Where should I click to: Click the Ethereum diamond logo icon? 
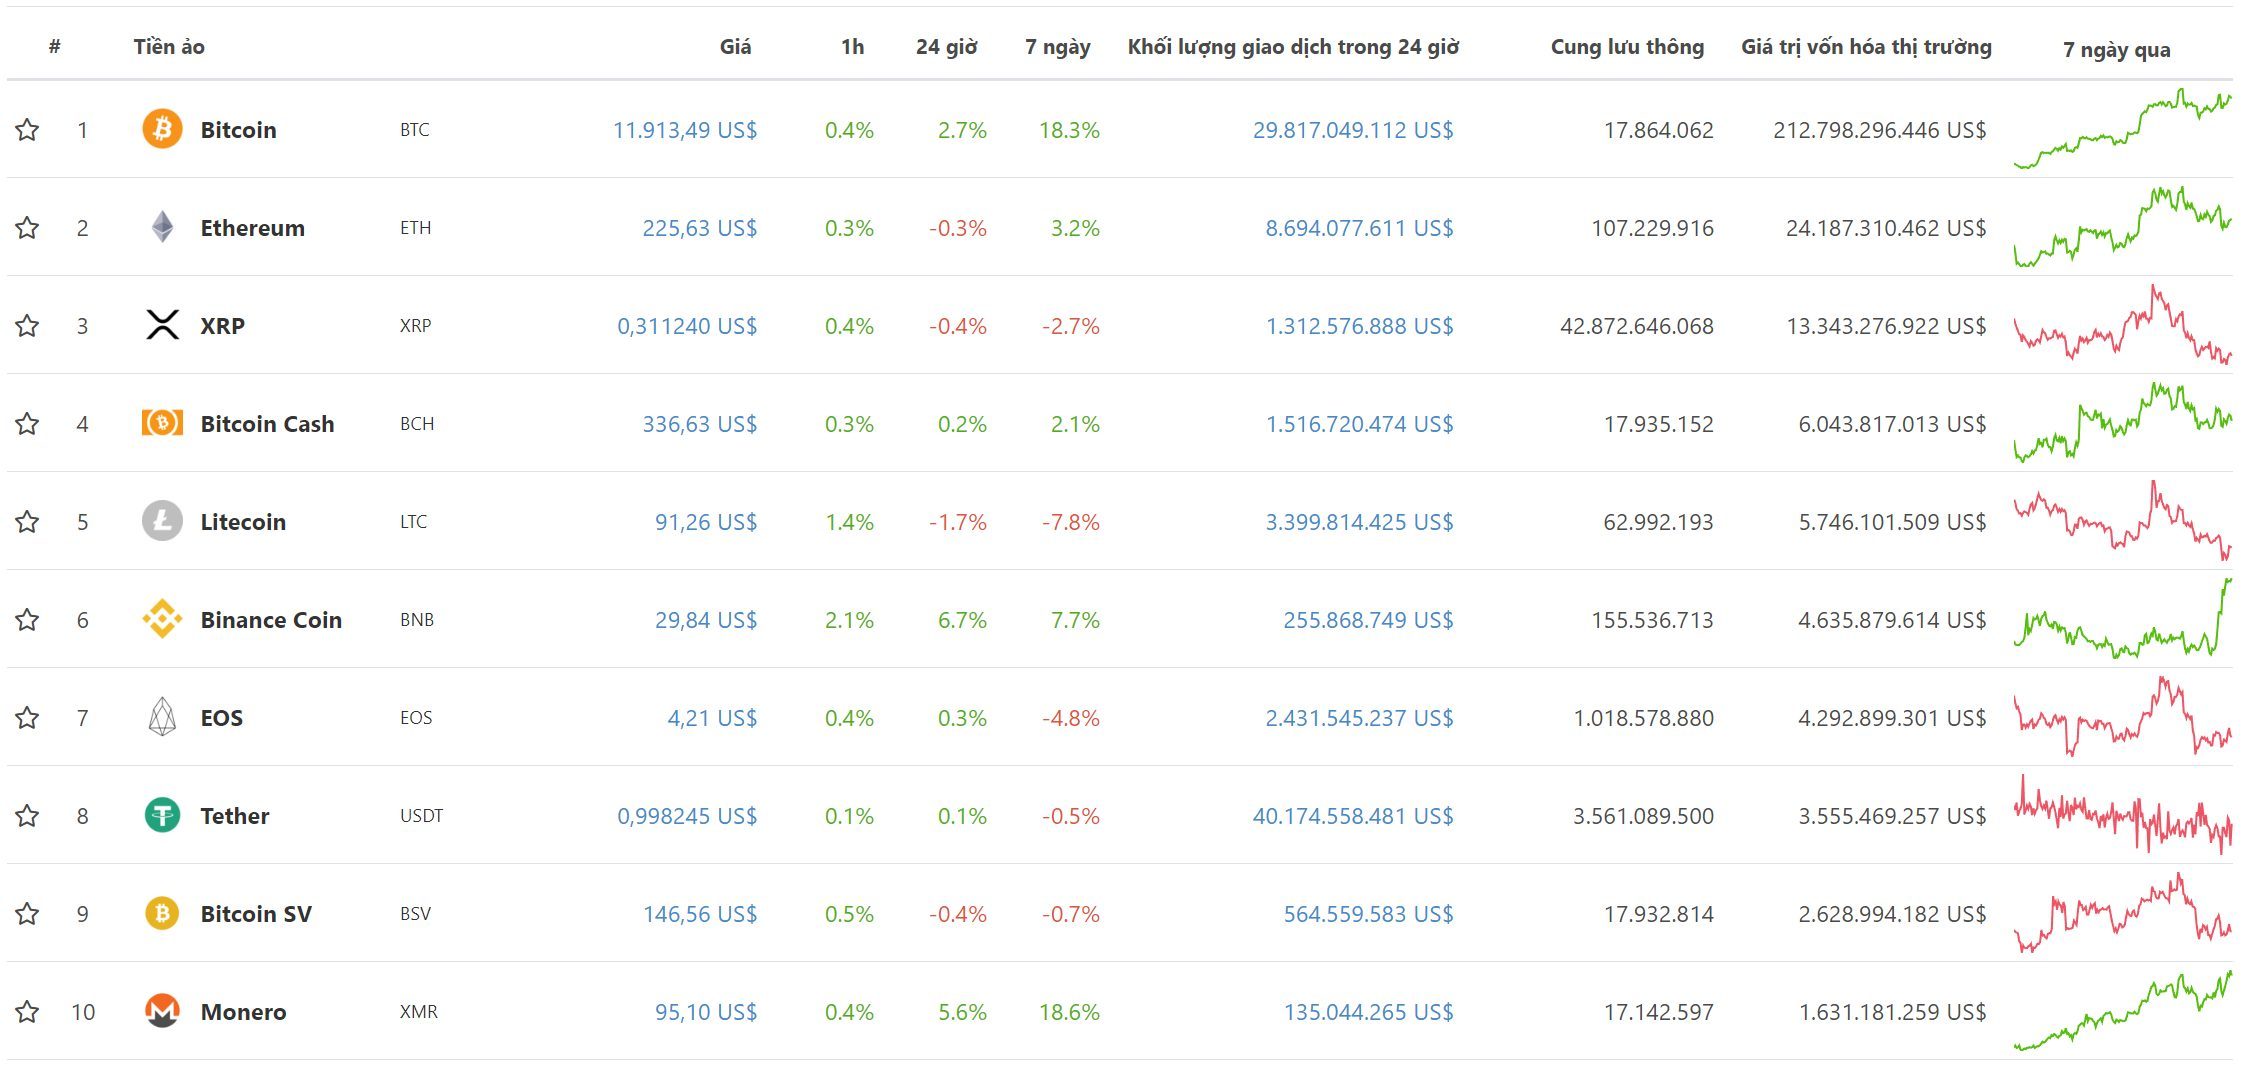point(162,227)
